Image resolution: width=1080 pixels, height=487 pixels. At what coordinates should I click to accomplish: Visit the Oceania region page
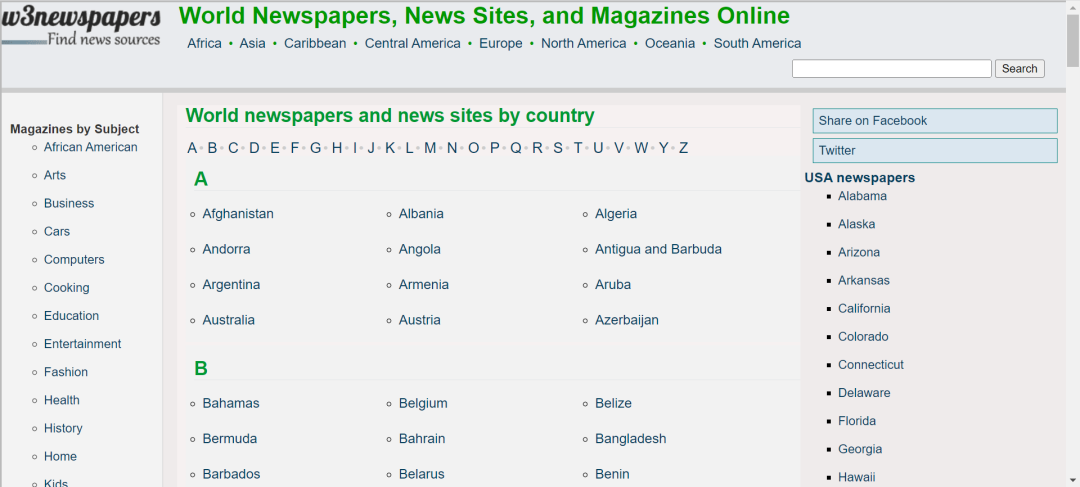pos(670,43)
